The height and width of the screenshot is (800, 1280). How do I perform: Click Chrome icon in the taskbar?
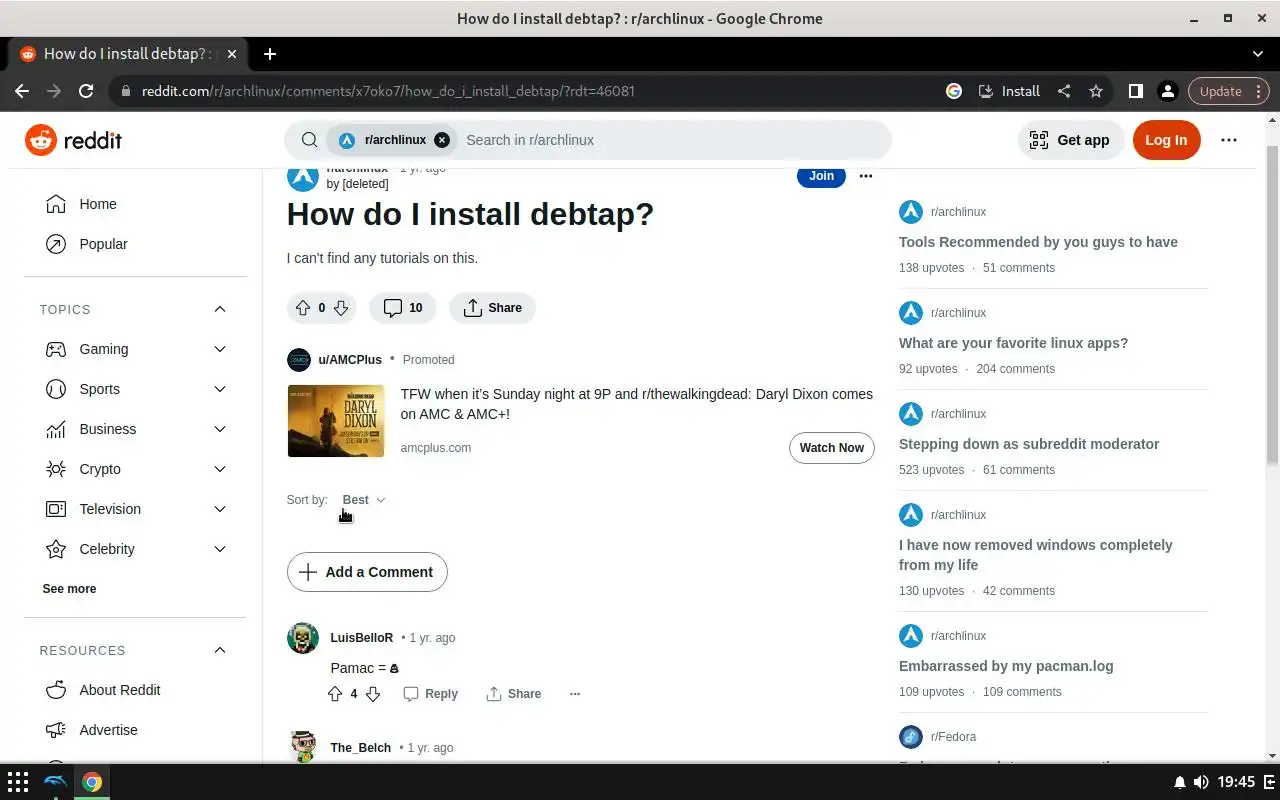tap(92, 782)
